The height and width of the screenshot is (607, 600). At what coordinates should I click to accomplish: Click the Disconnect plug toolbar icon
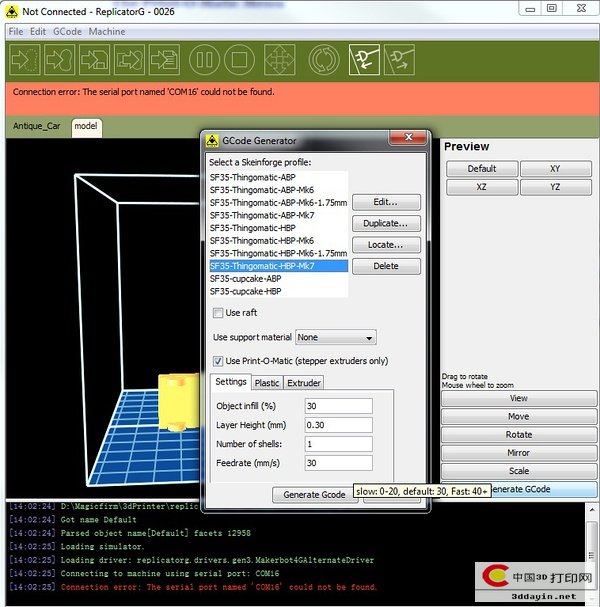pyautogui.click(x=399, y=60)
